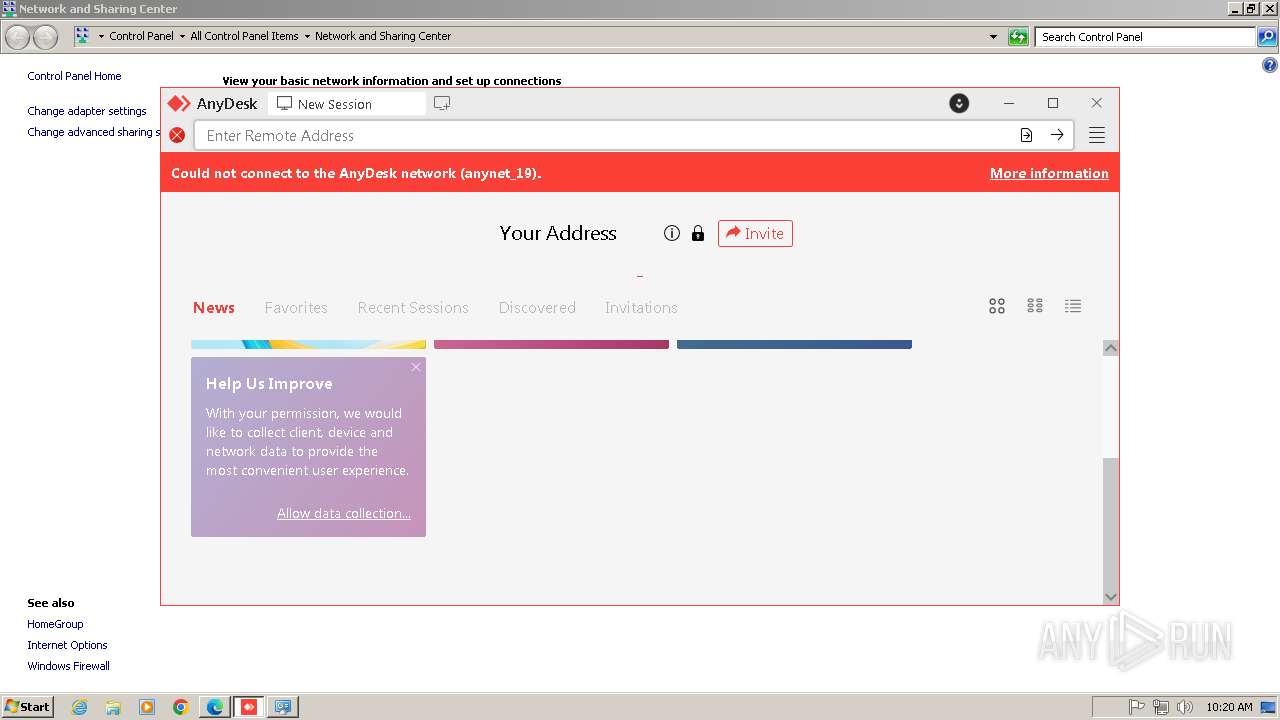Switch to large tiles view
Screen dimensions: 1280x720
[997, 306]
